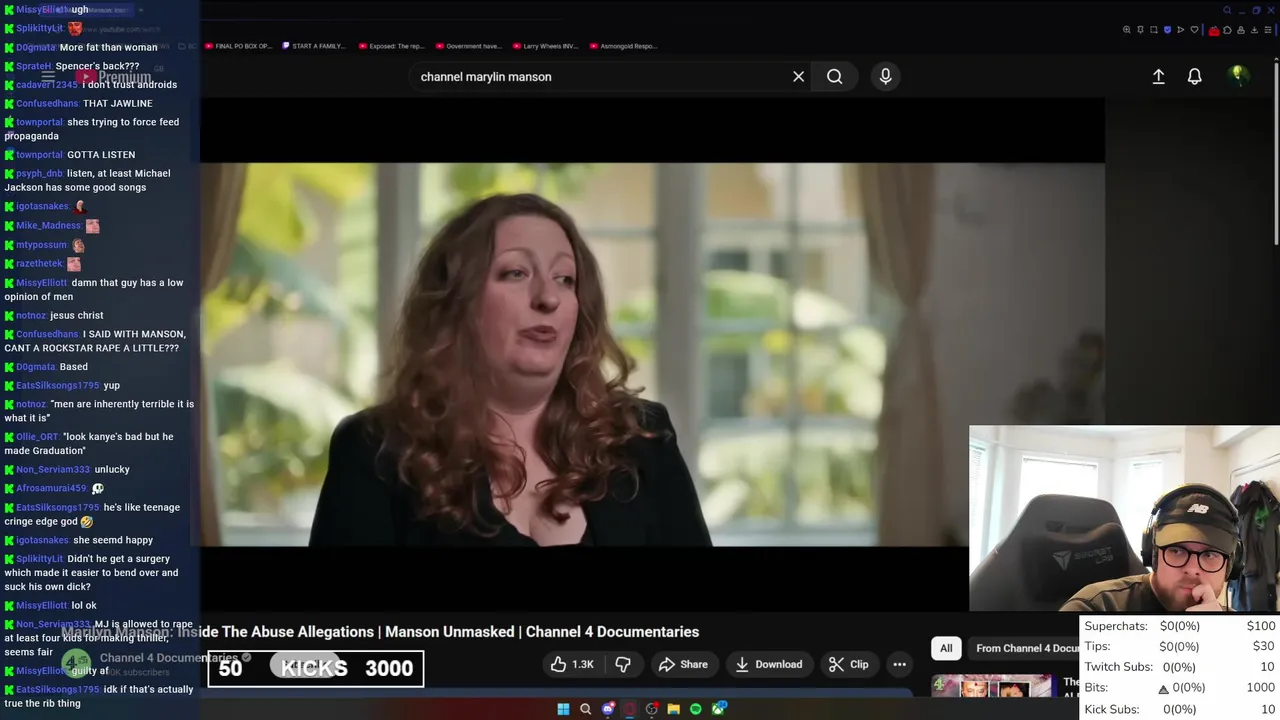
Task: Click chat username psyph_dnb
Action: 39,174
